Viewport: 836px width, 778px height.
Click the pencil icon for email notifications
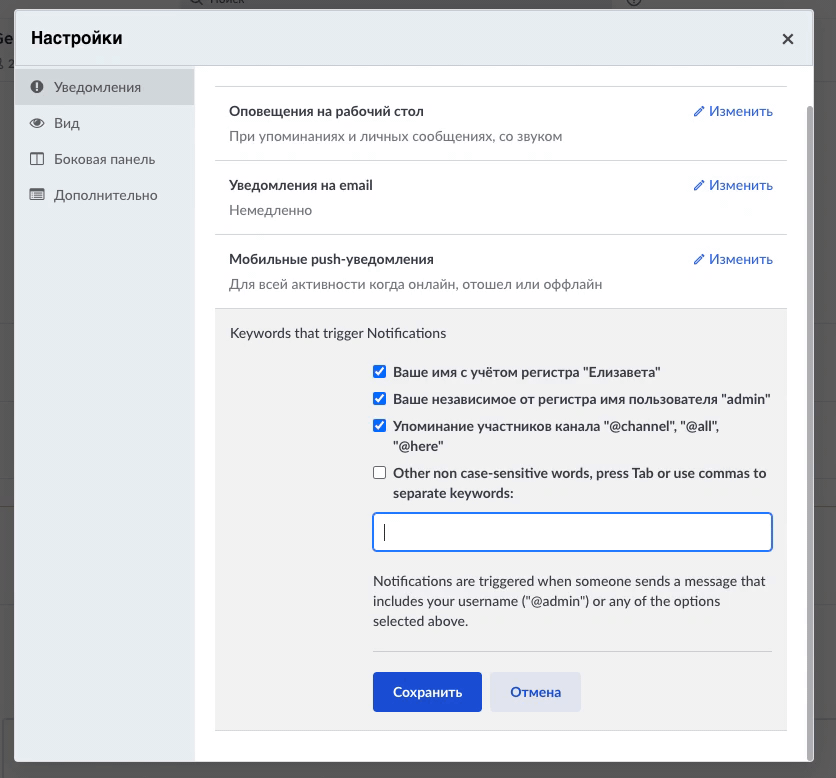tap(699, 185)
